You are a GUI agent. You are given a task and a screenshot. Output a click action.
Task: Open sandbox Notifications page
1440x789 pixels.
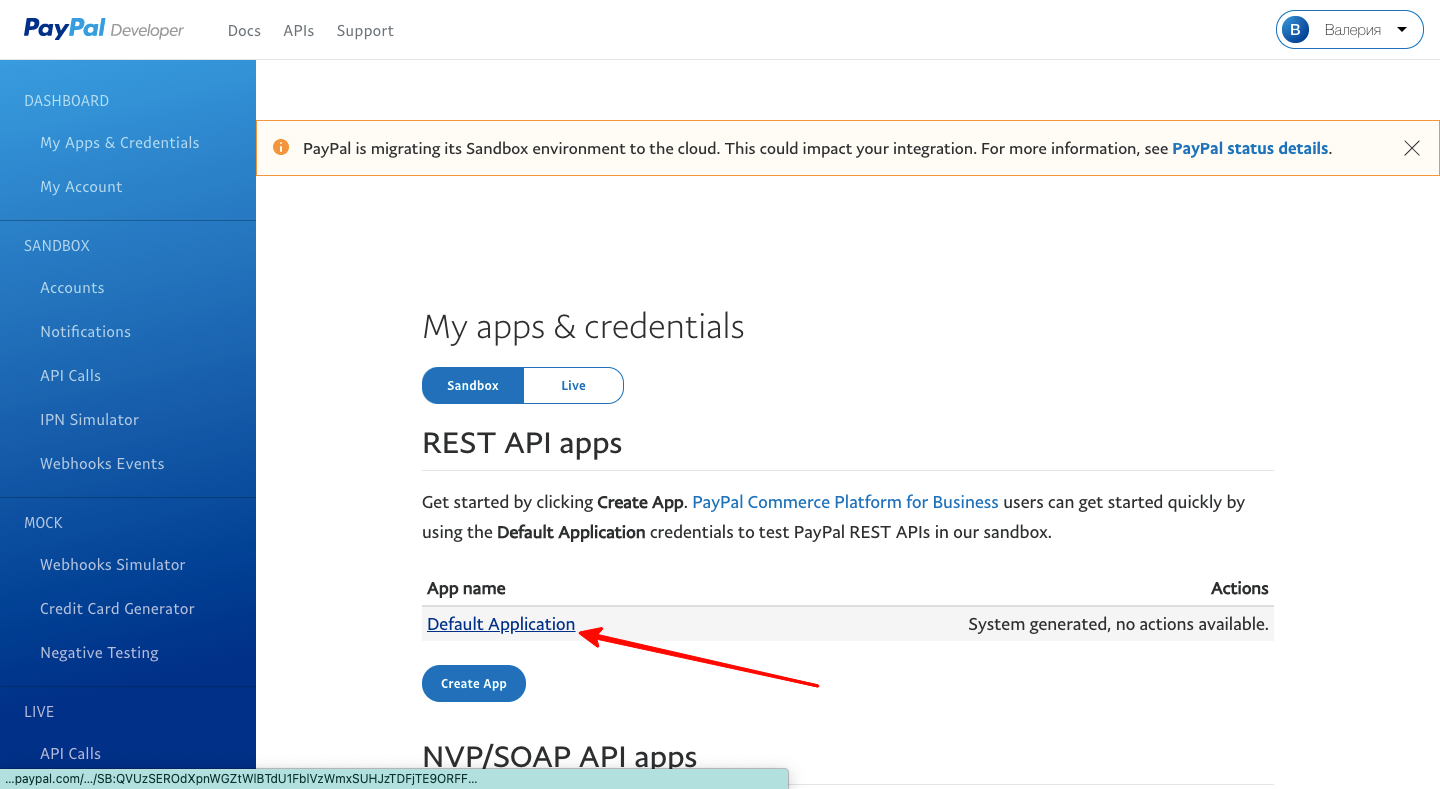tap(85, 332)
